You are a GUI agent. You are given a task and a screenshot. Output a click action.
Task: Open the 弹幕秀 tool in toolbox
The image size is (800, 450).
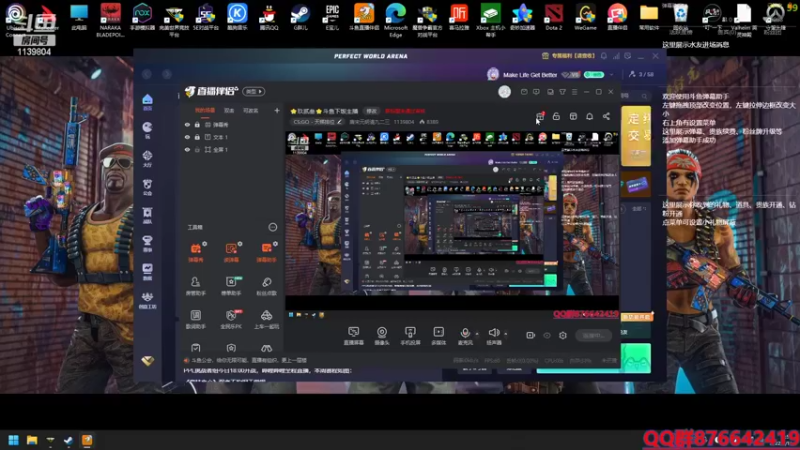196,252
